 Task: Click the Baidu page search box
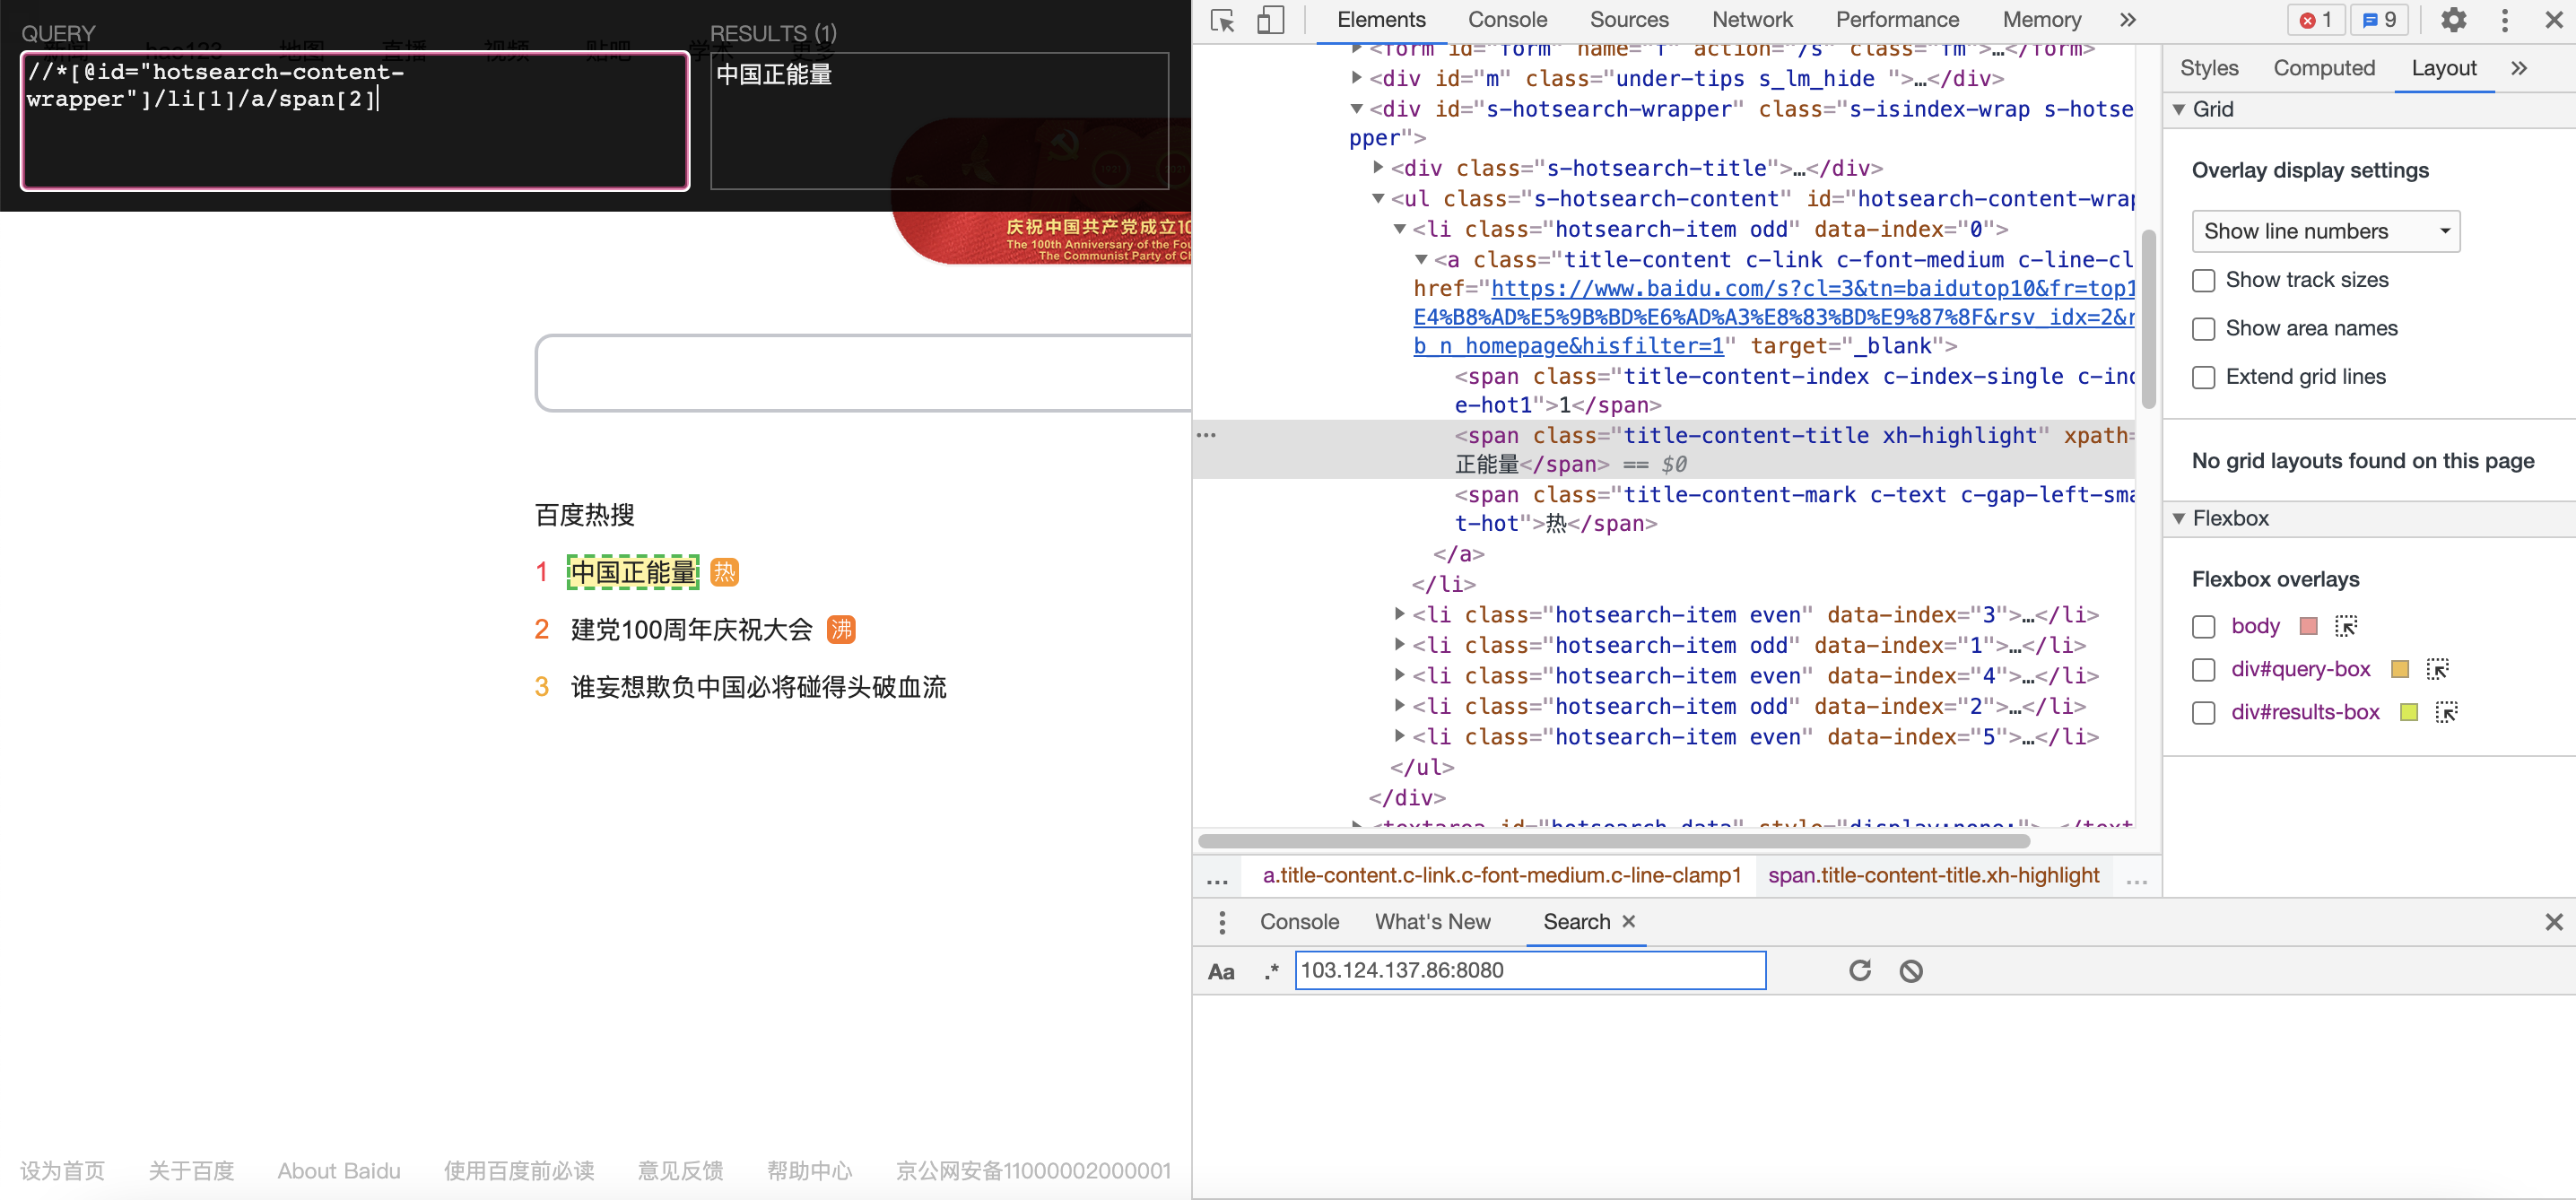[x=864, y=373]
